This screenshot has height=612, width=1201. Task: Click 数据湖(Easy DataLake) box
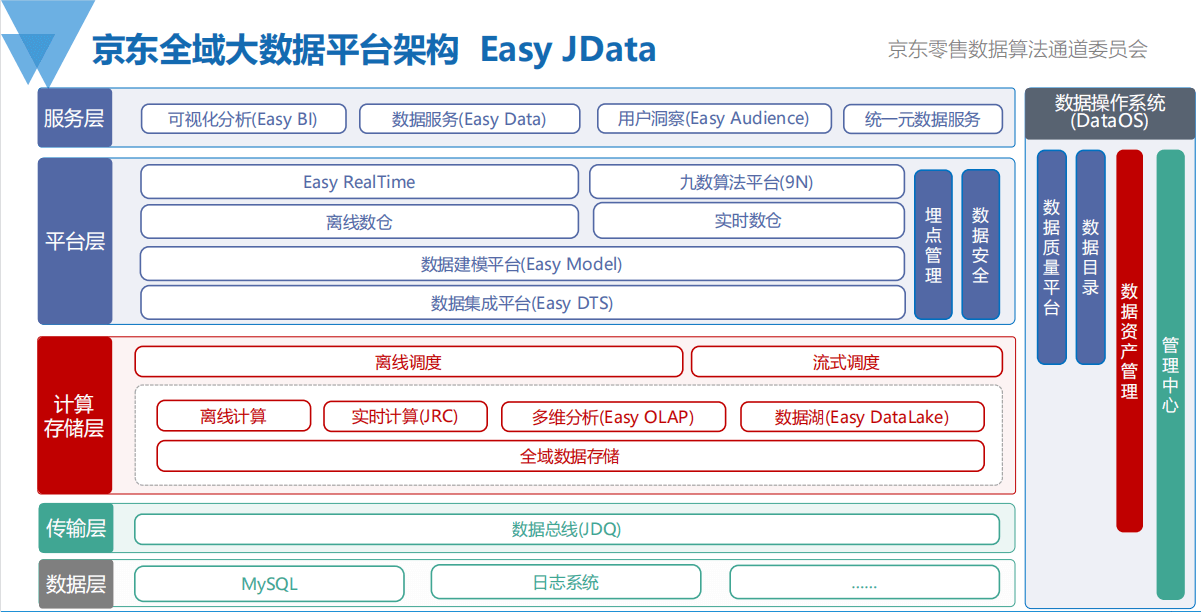[862, 416]
